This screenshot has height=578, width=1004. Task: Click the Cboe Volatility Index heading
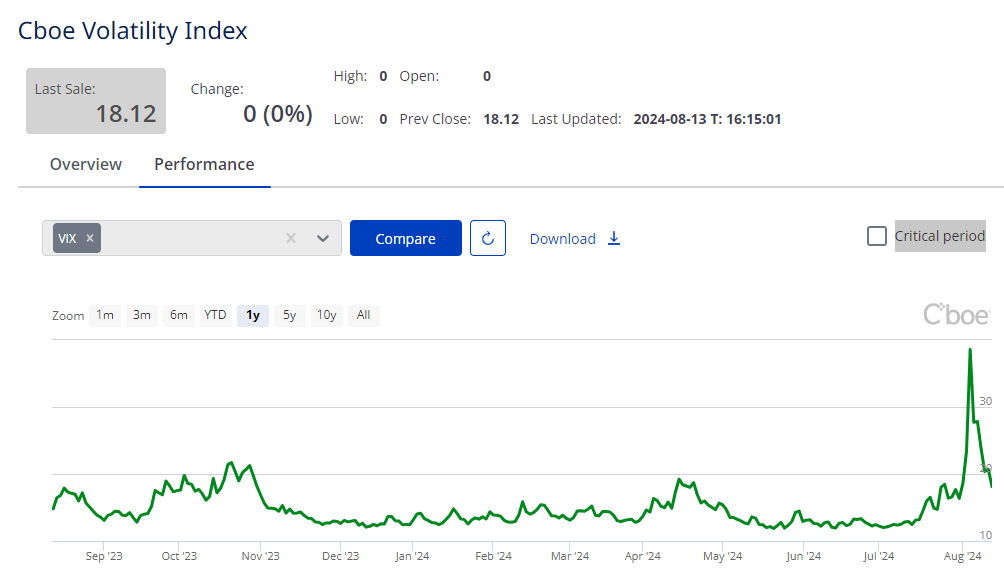133,31
